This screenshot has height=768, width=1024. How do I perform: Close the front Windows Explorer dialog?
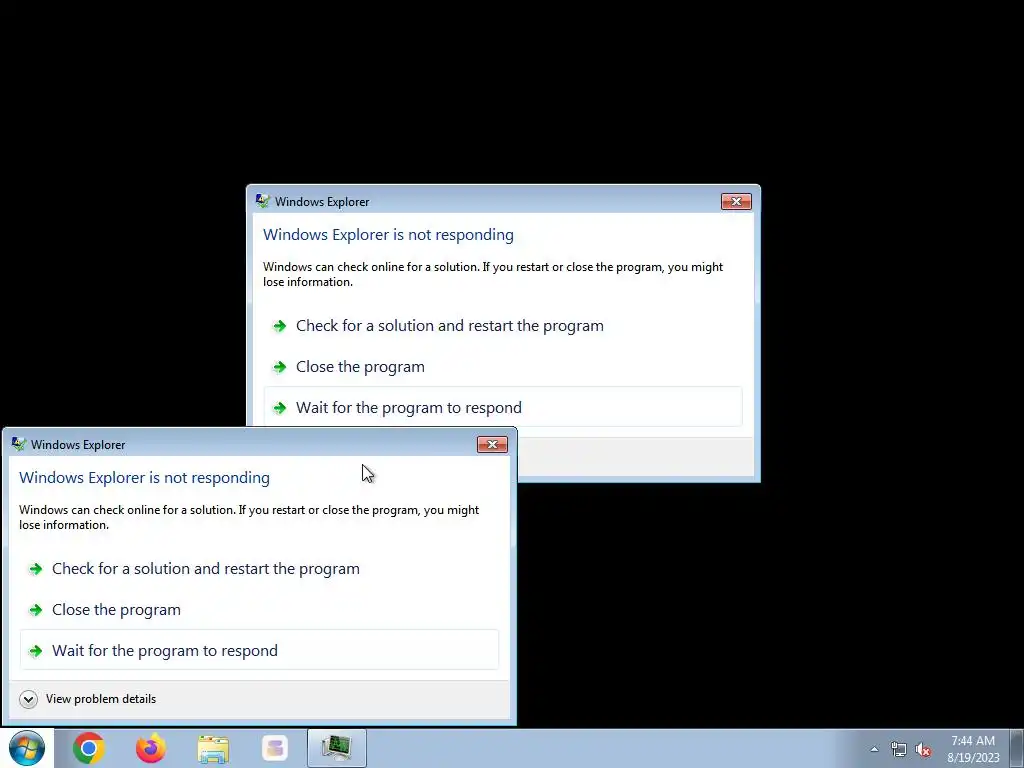492,445
